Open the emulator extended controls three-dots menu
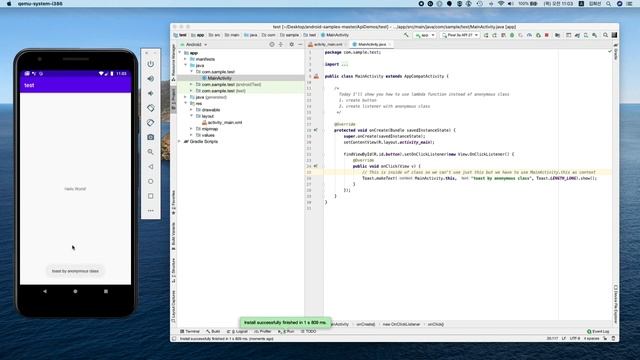The width and height of the screenshot is (640, 360). click(151, 211)
